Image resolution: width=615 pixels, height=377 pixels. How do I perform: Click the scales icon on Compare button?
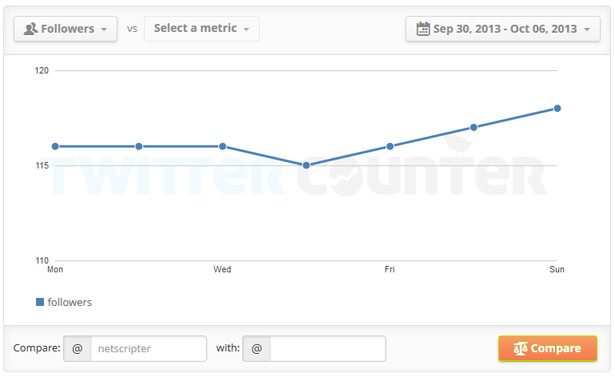tap(520, 348)
